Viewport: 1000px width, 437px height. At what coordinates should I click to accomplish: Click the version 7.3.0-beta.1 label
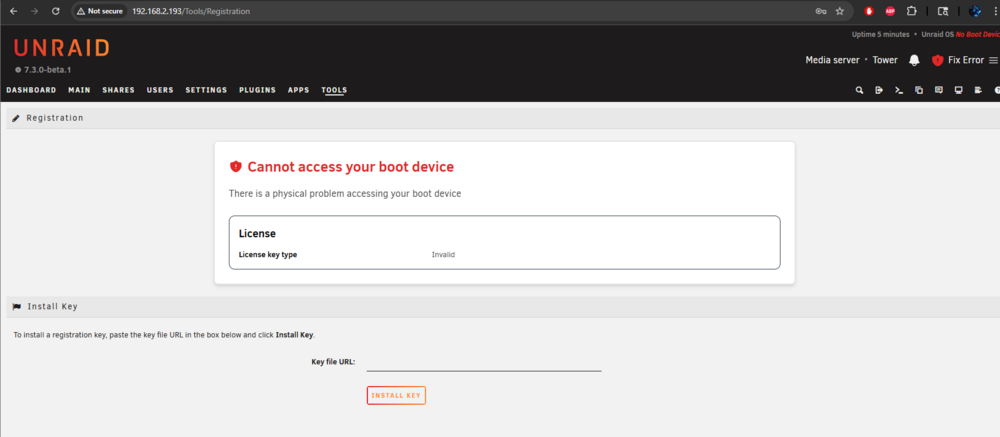pyautogui.click(x=47, y=70)
